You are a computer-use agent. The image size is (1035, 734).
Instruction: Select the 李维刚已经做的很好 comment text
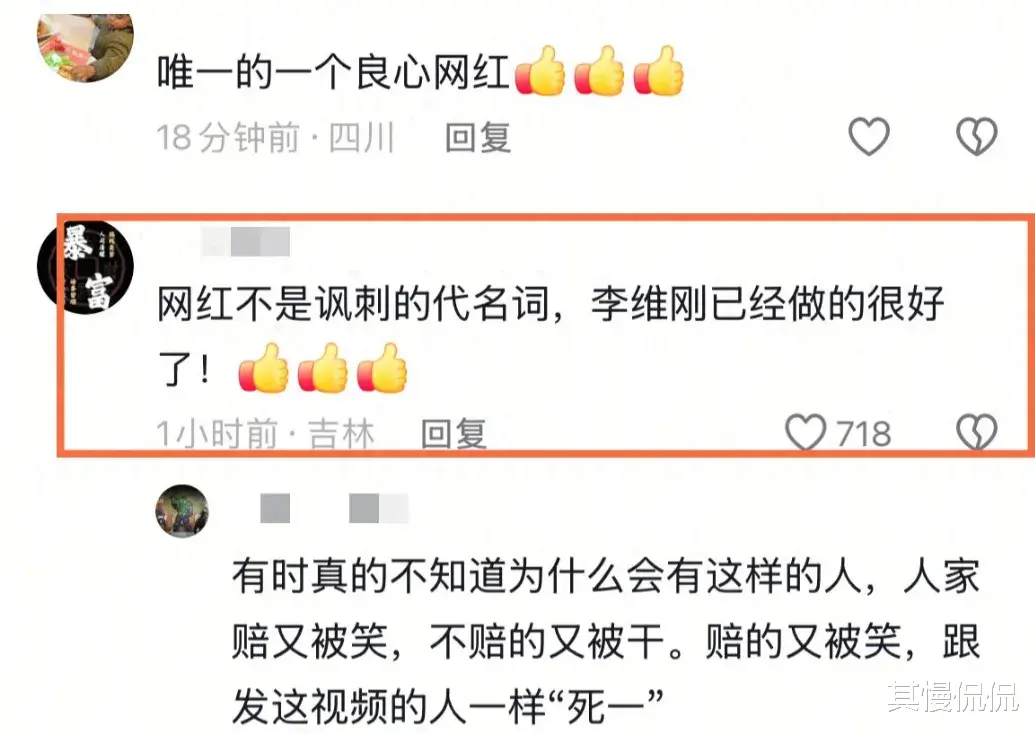point(550,337)
